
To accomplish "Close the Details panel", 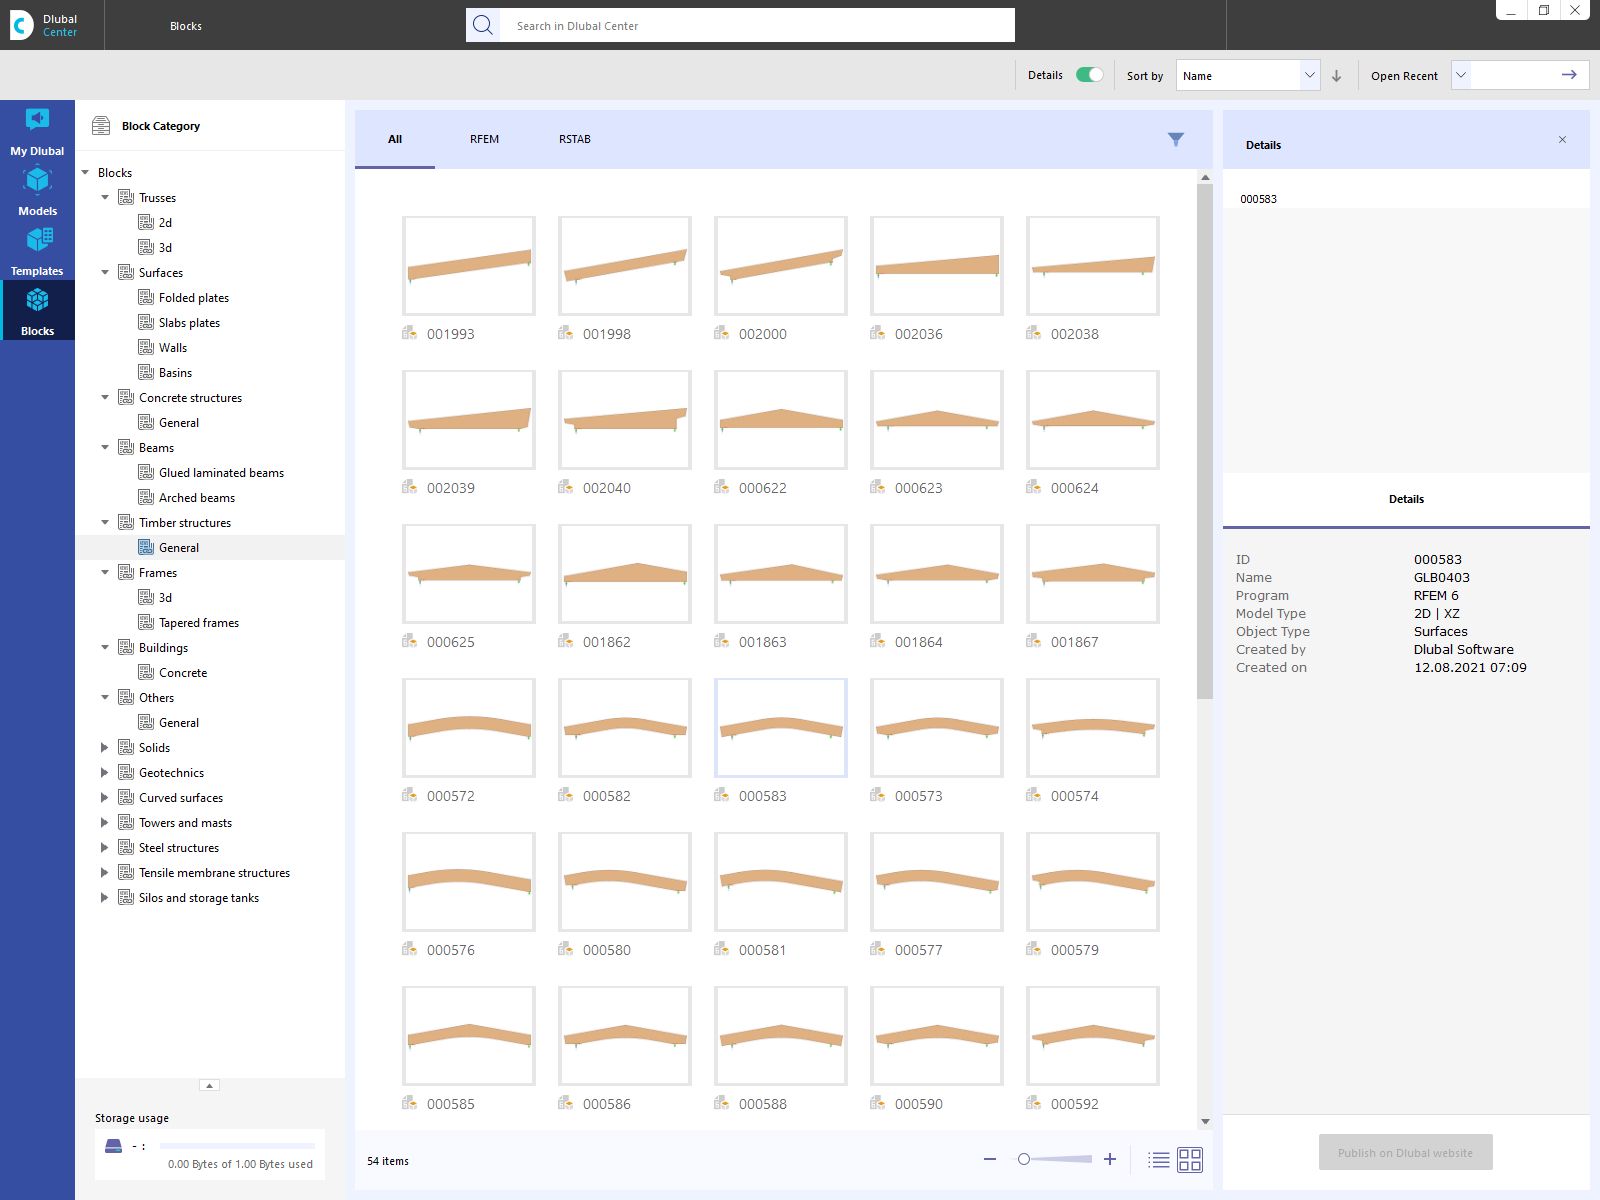I will coord(1562,140).
